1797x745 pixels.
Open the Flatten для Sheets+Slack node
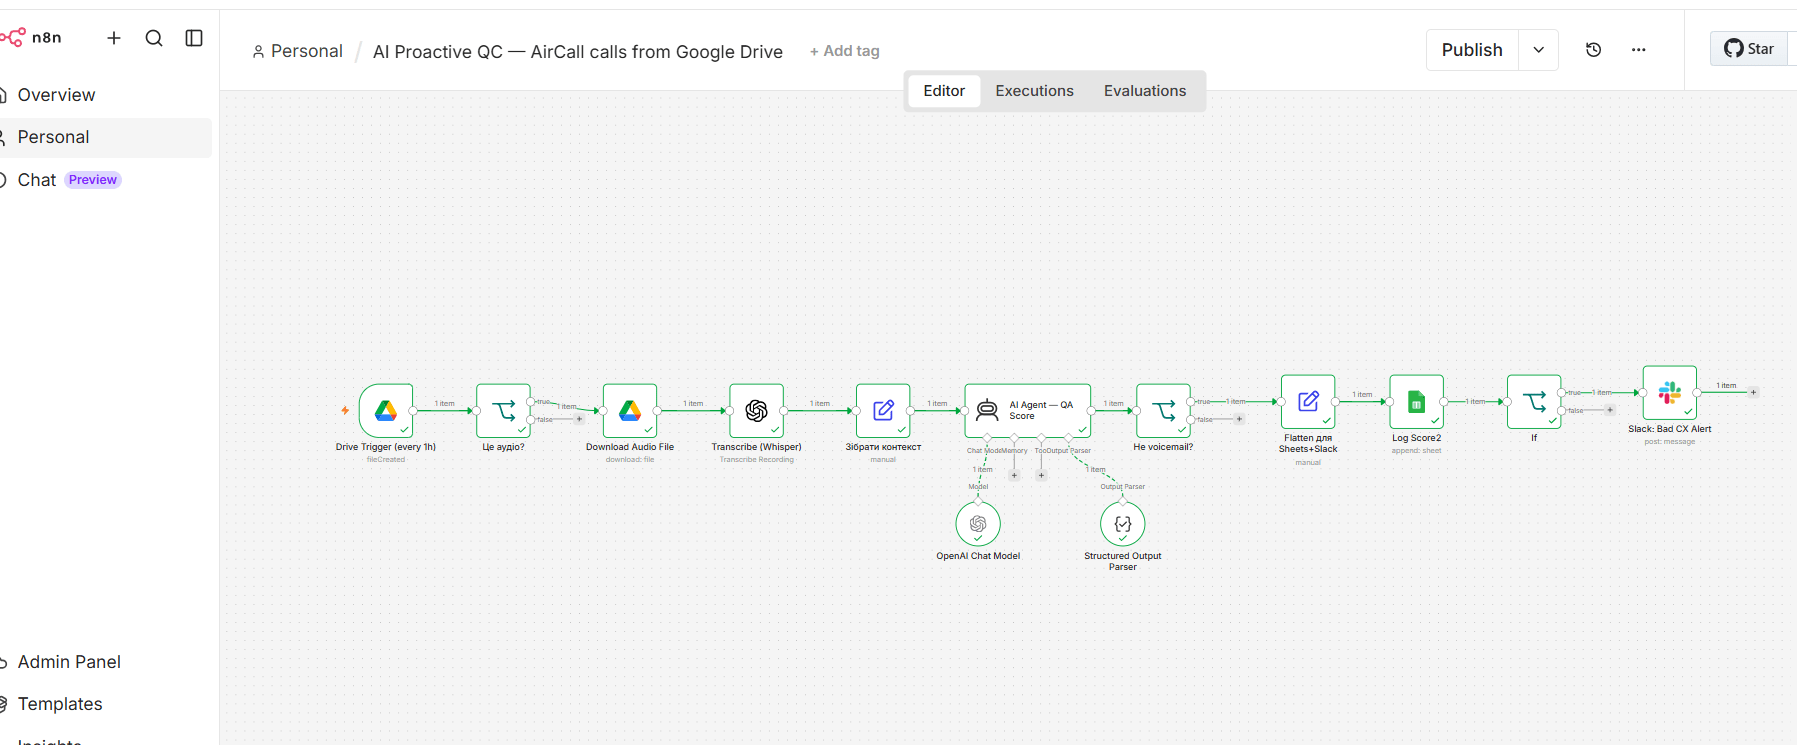pyautogui.click(x=1308, y=401)
